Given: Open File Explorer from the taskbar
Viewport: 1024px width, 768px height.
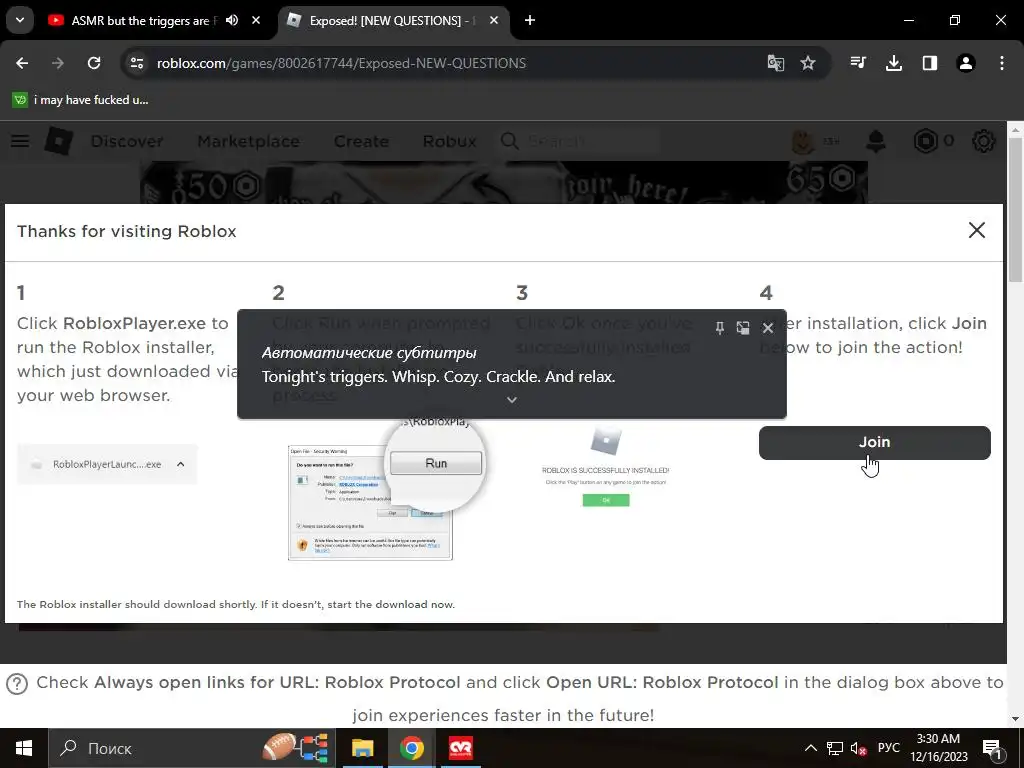Looking at the screenshot, I should pyautogui.click(x=362, y=748).
